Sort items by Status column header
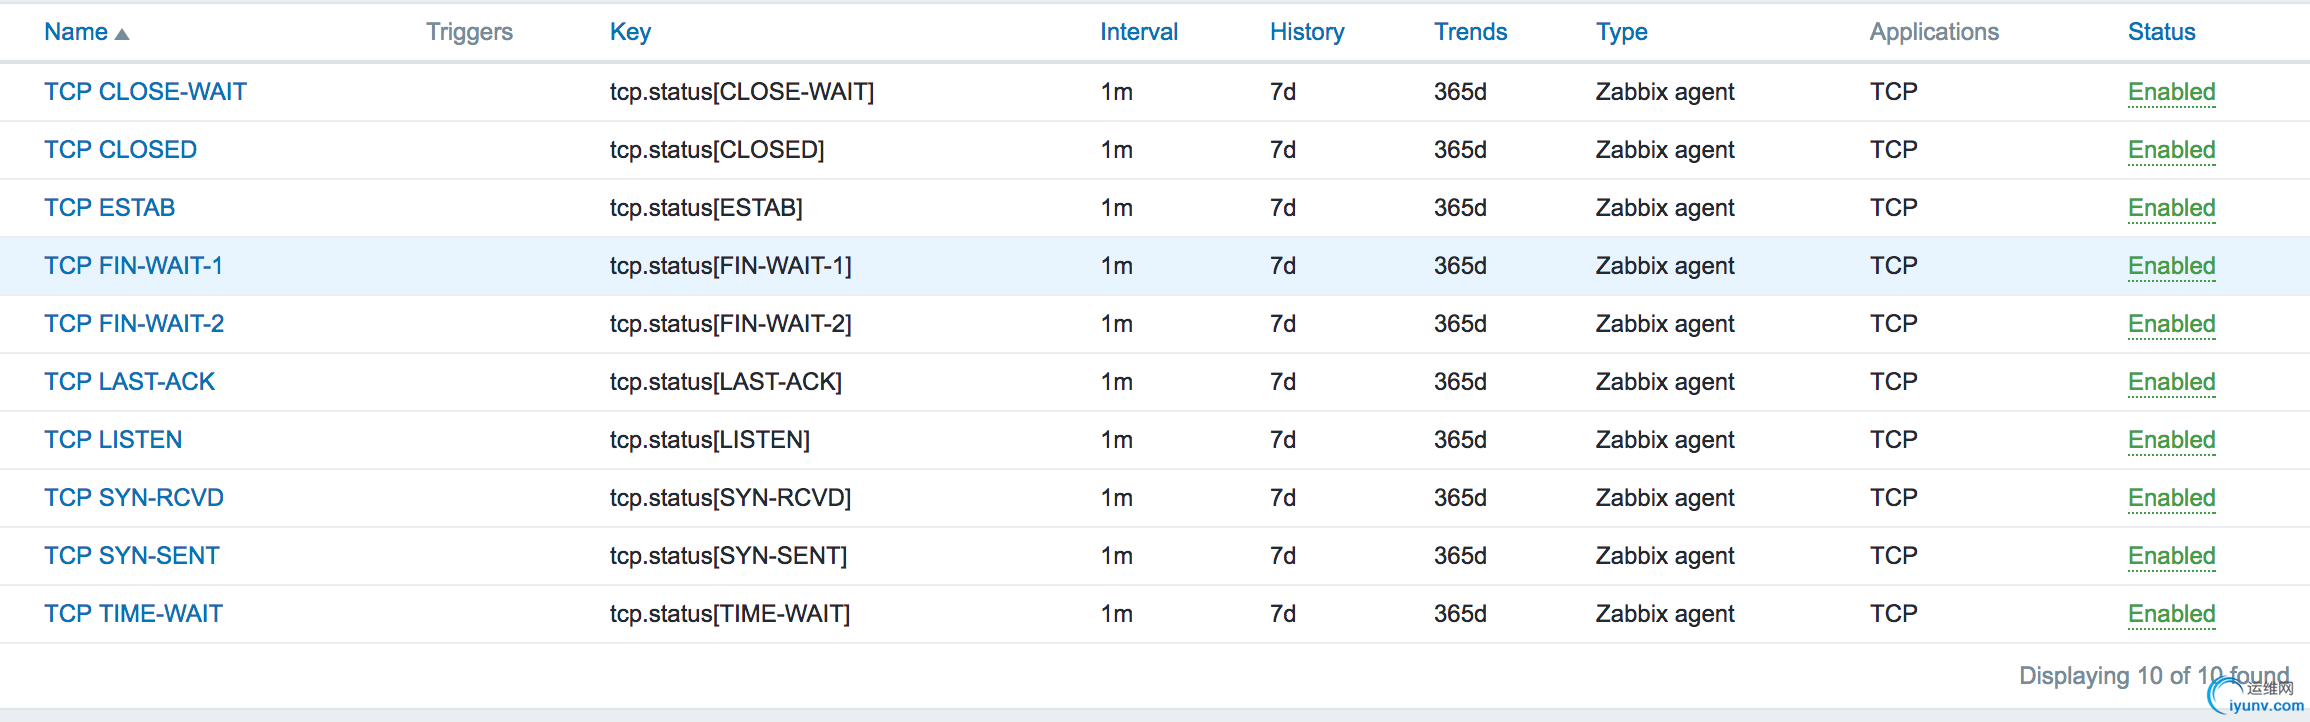Screen dimensions: 2310x722 pos(2161,32)
